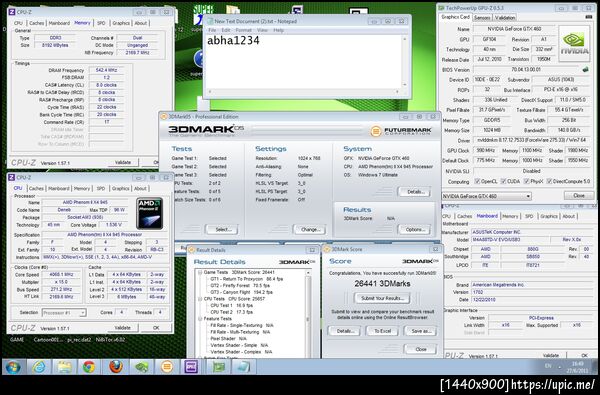Switch to the purple CPU-Z taskbar icon
This screenshot has height=395, width=600.
(191, 367)
